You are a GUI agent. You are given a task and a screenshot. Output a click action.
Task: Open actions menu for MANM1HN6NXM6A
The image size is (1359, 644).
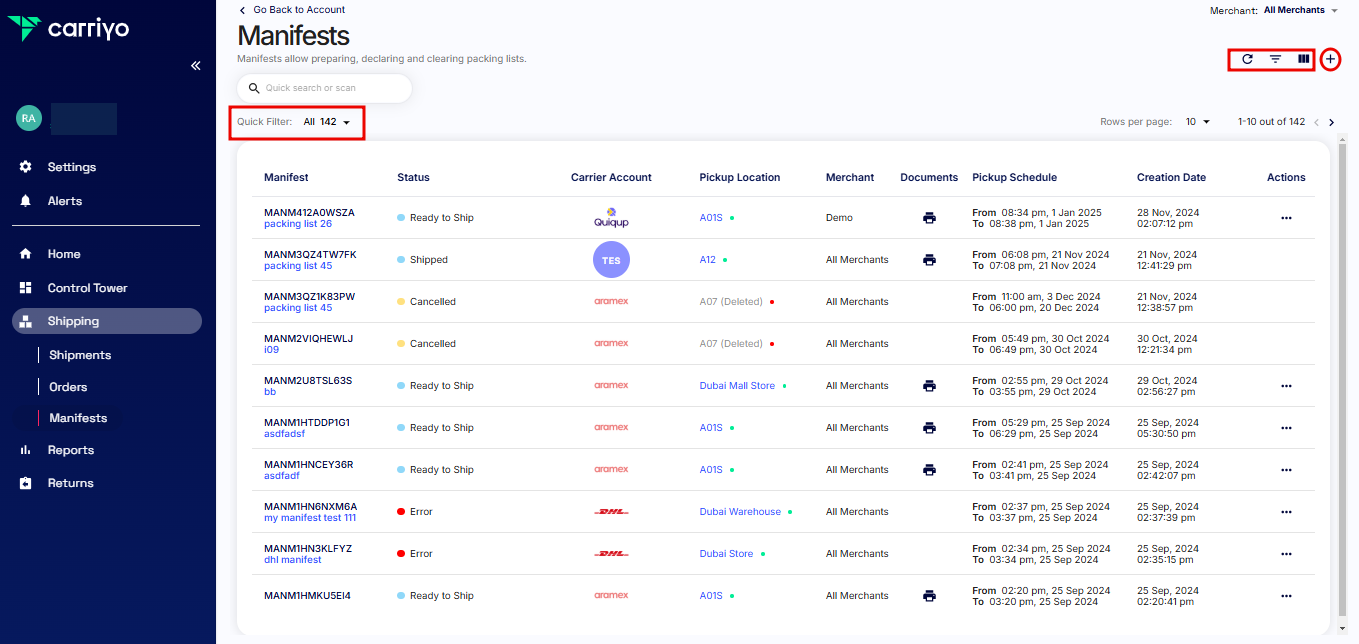point(1286,512)
